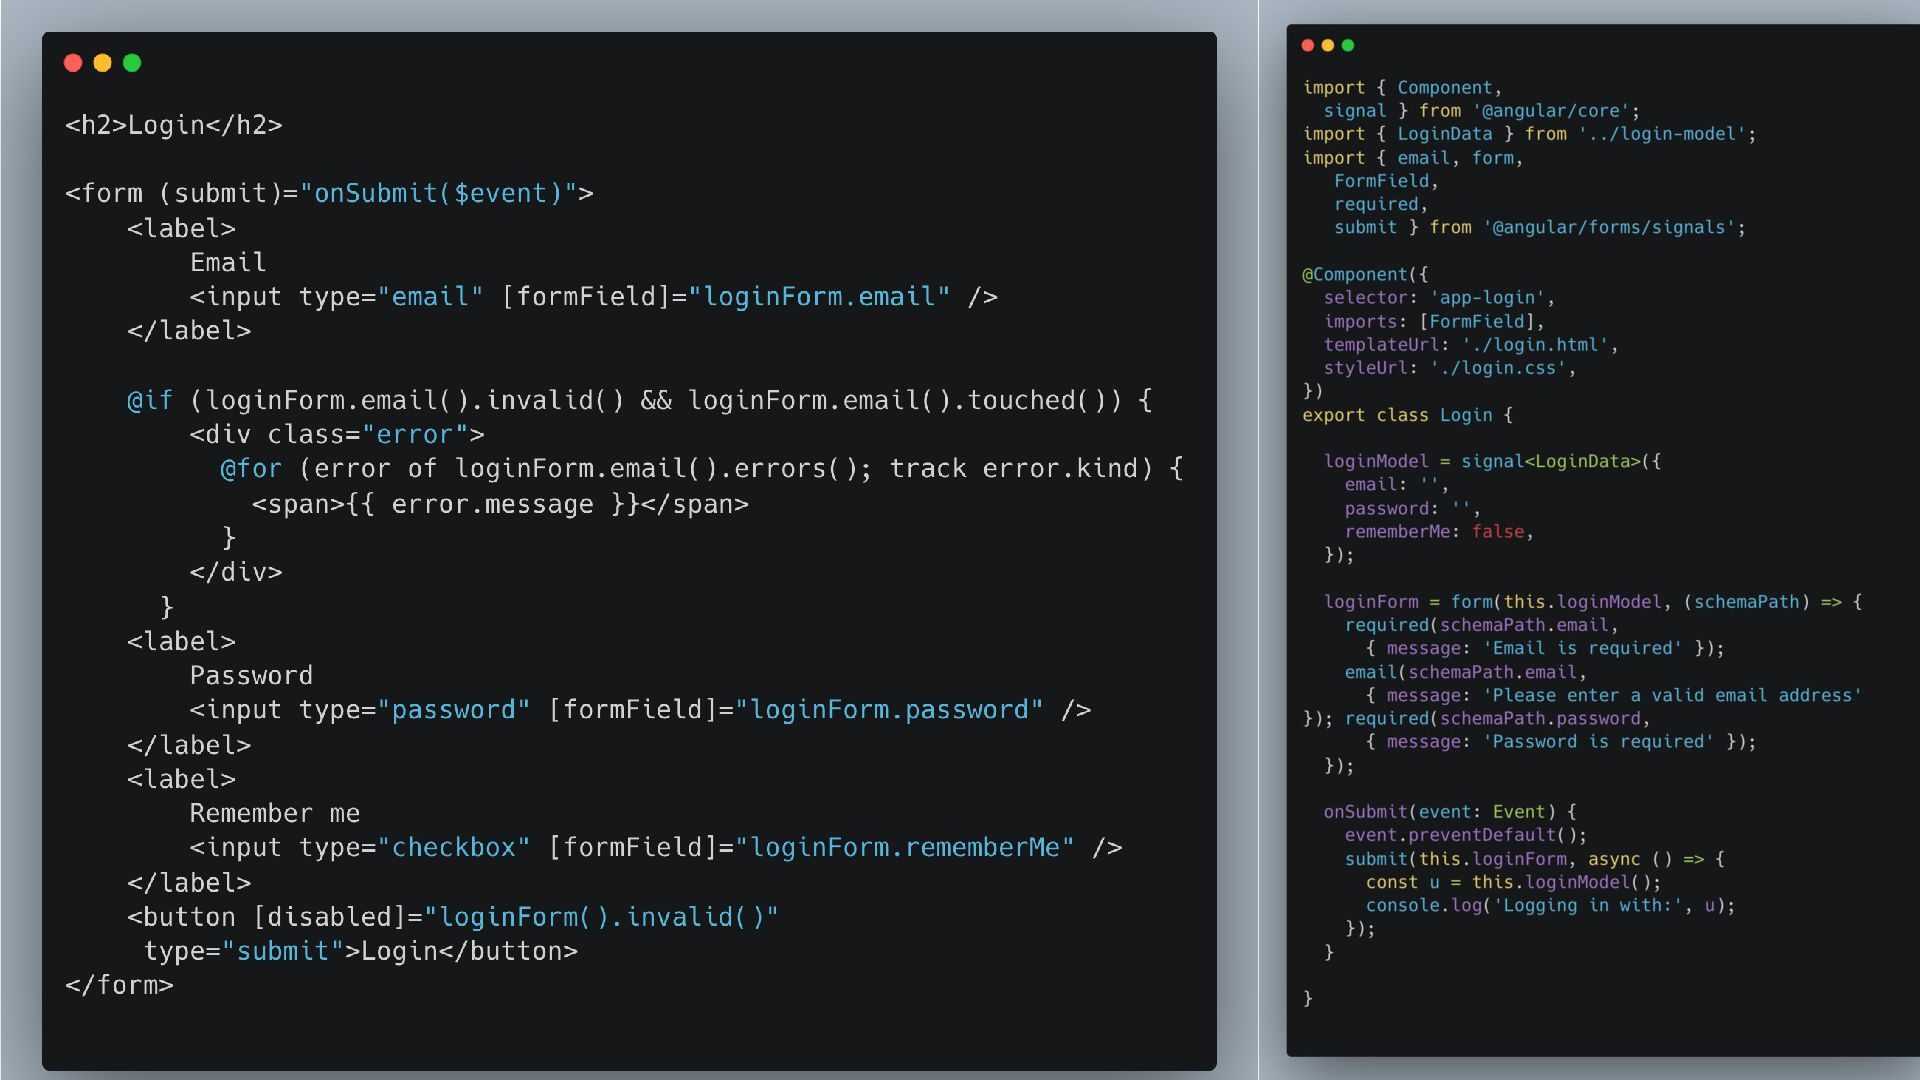Click the '@angular/forms/signals' import path
The image size is (1920, 1080).
coord(1608,228)
